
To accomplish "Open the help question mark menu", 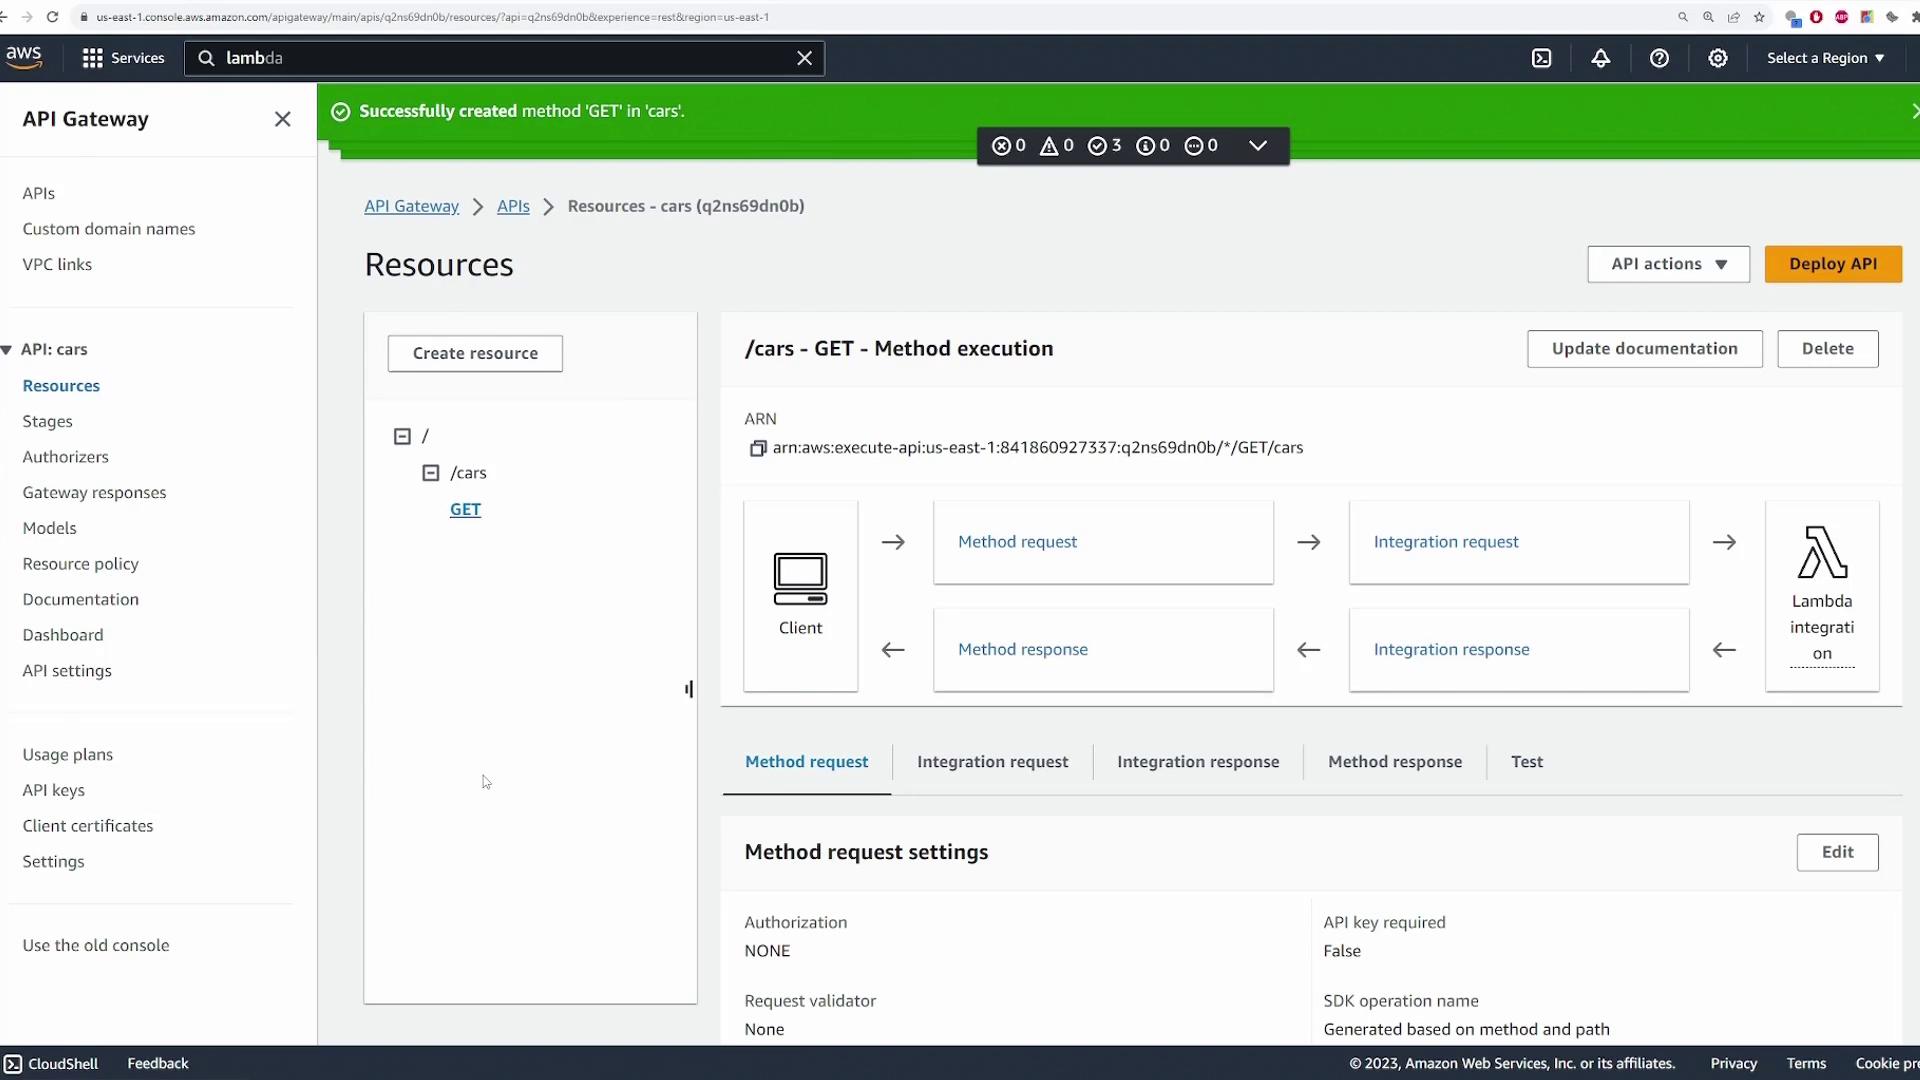I will pos(1659,58).
